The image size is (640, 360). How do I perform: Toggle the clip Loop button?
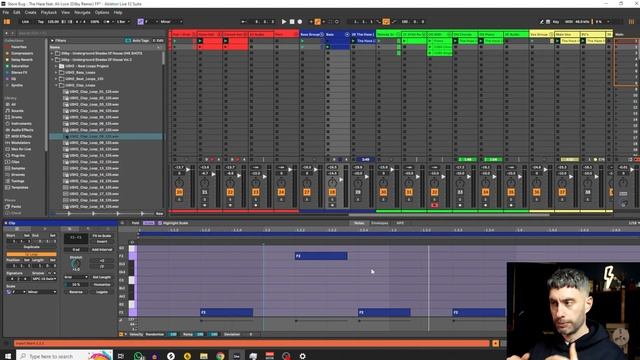31,254
